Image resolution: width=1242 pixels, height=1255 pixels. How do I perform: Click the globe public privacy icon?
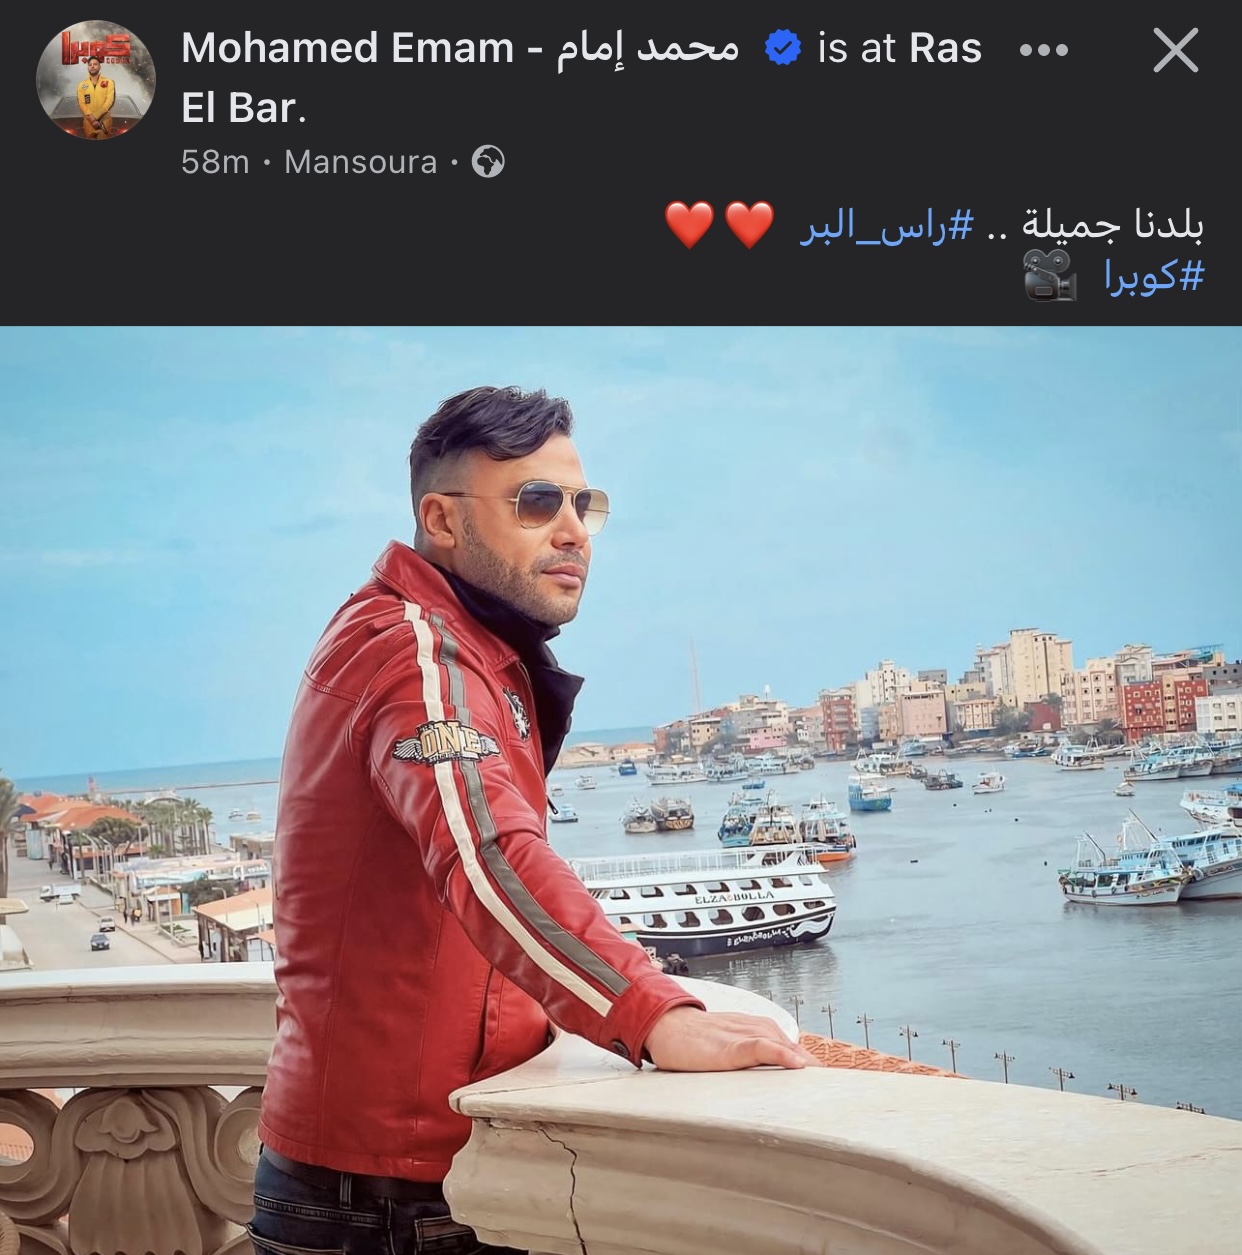pyautogui.click(x=488, y=162)
